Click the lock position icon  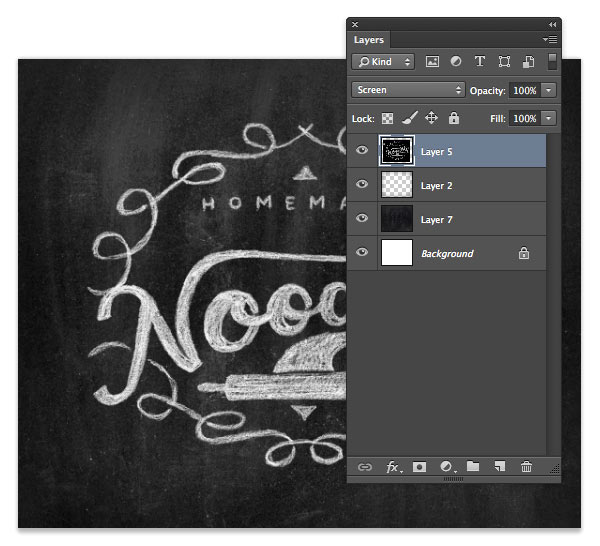[x=432, y=118]
